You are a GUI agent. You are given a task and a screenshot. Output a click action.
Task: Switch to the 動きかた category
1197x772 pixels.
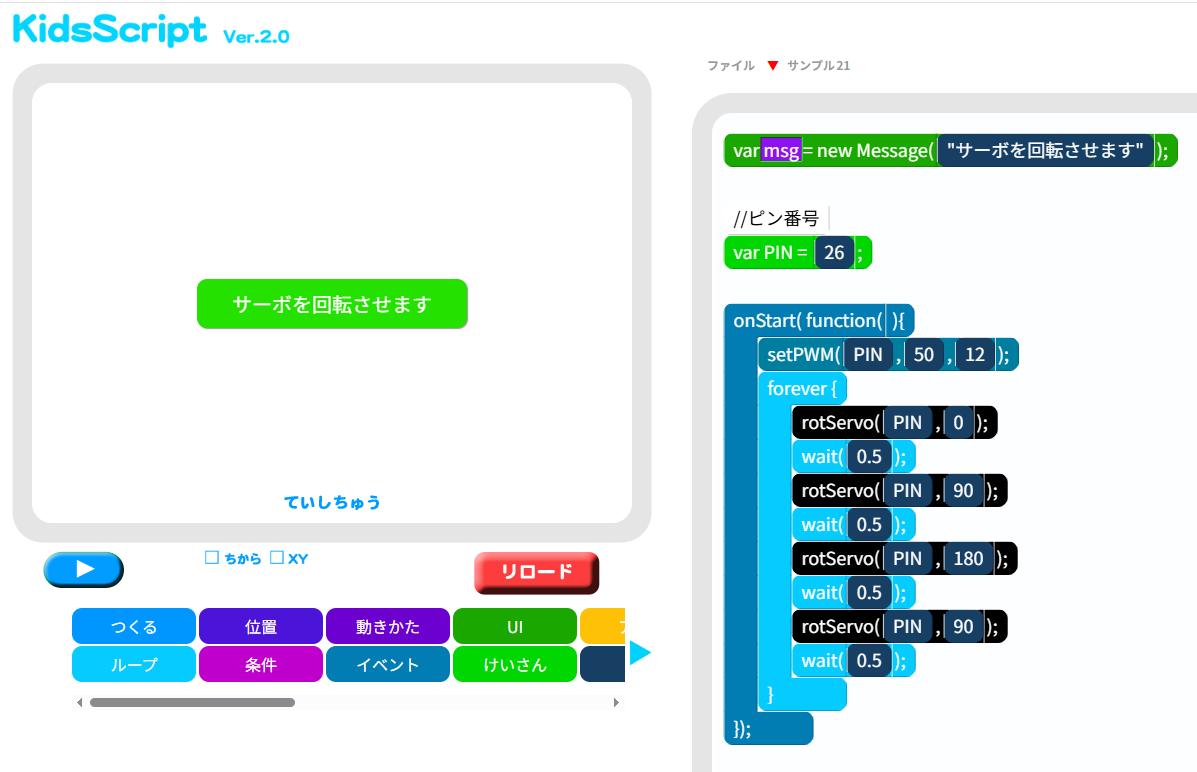[x=388, y=626]
